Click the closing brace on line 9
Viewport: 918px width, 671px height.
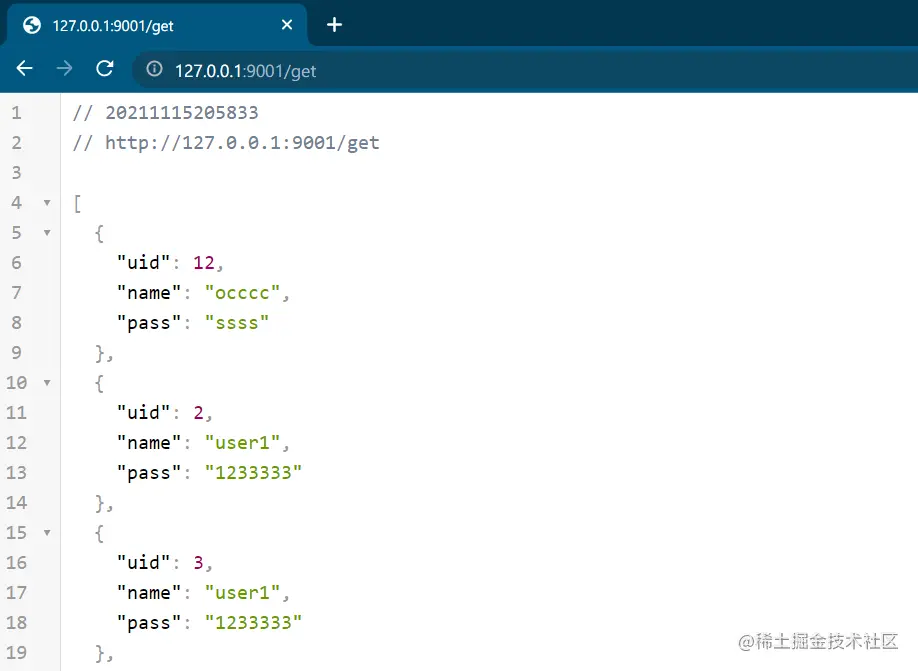pyautogui.click(x=100, y=353)
